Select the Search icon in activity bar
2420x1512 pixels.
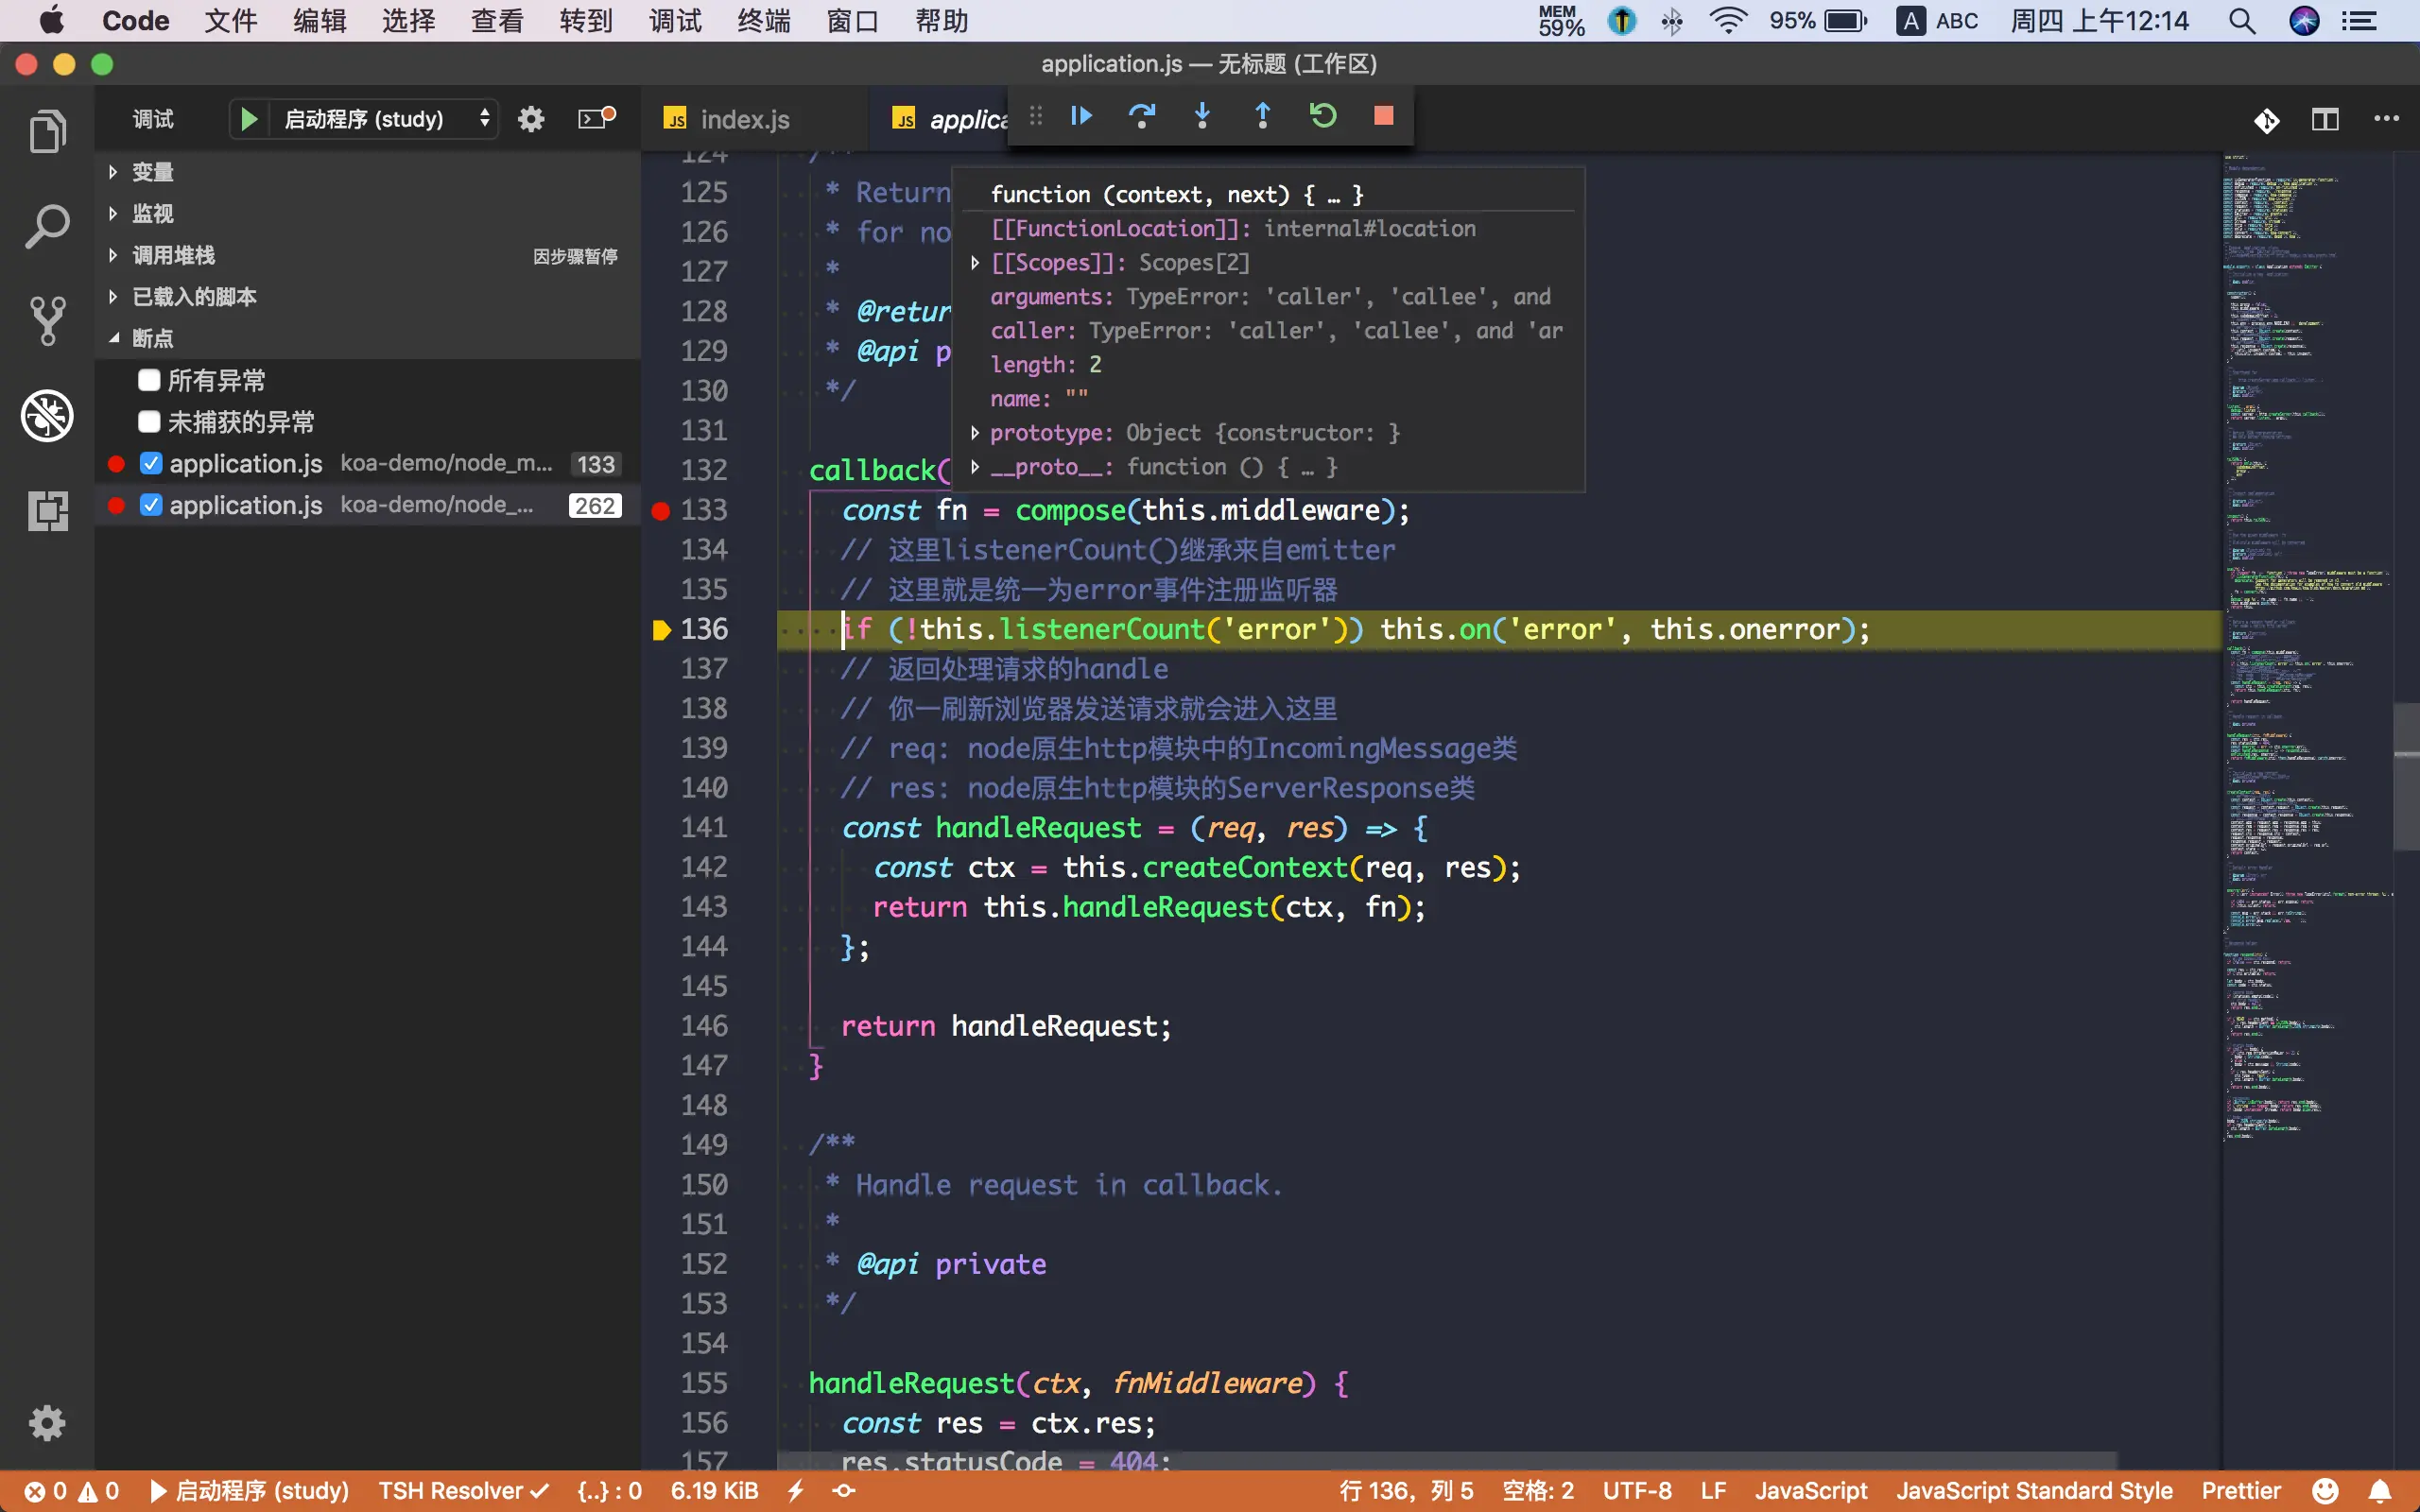click(46, 225)
